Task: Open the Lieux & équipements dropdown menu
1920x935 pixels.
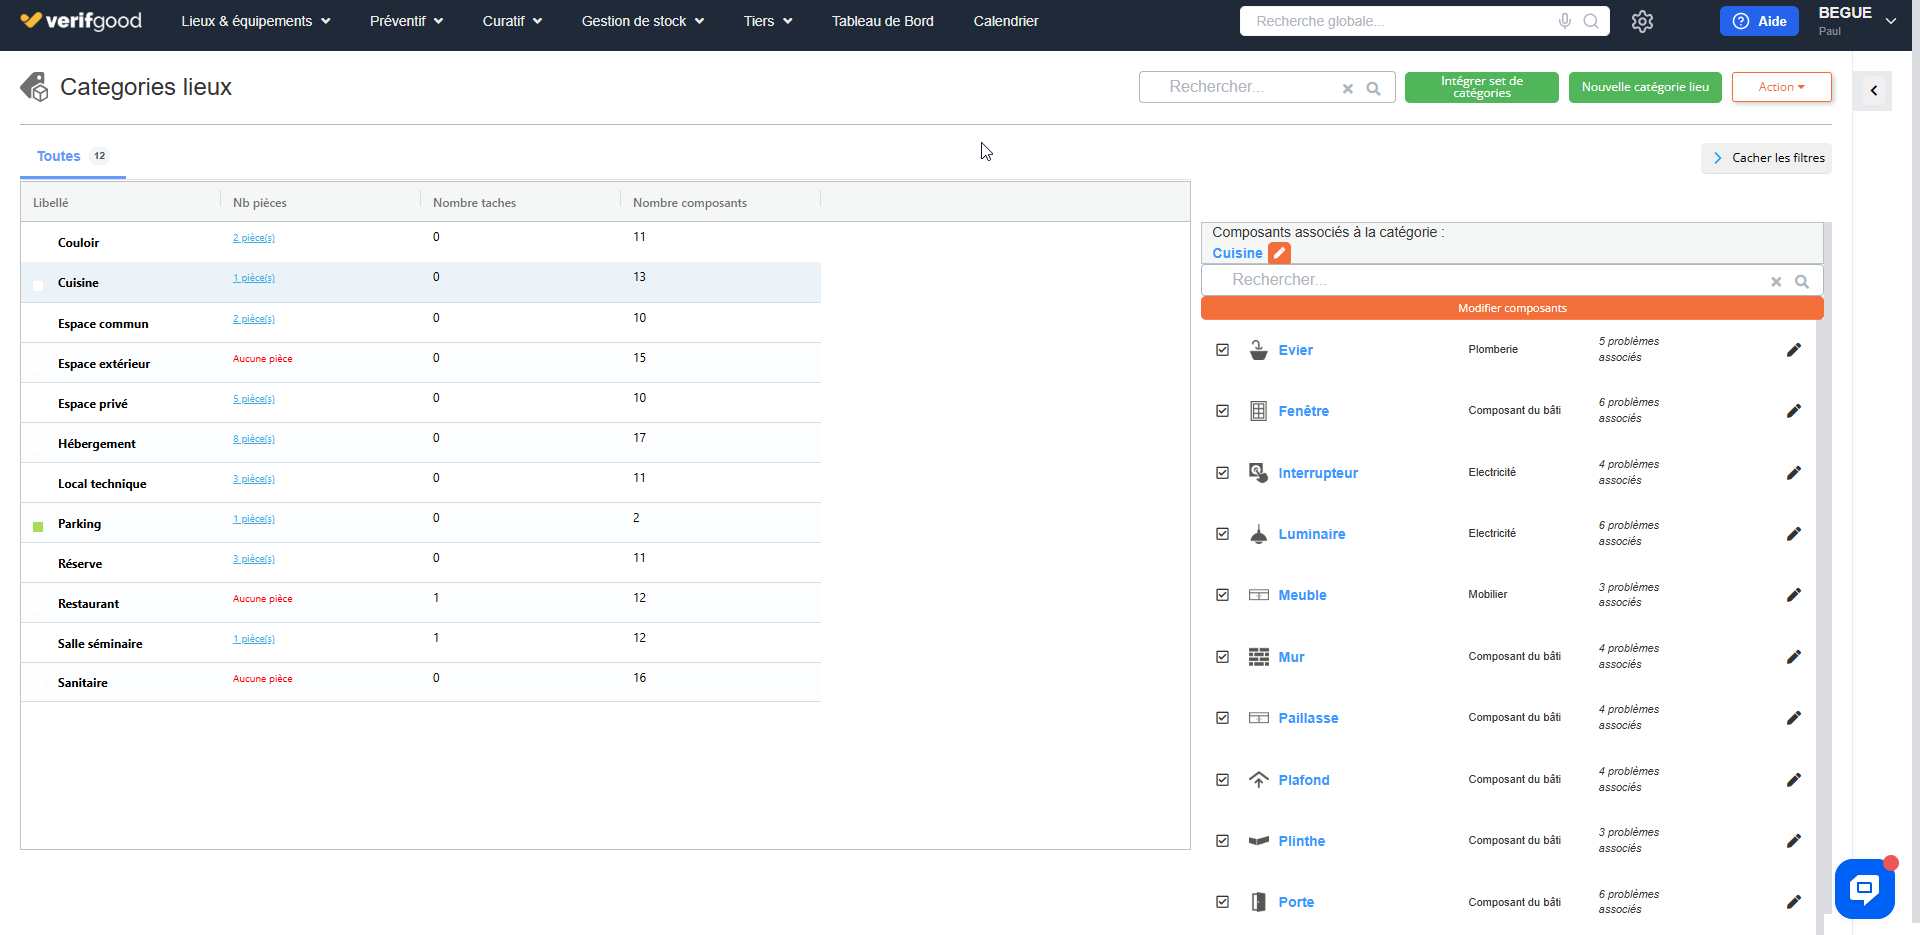Action: click(256, 21)
